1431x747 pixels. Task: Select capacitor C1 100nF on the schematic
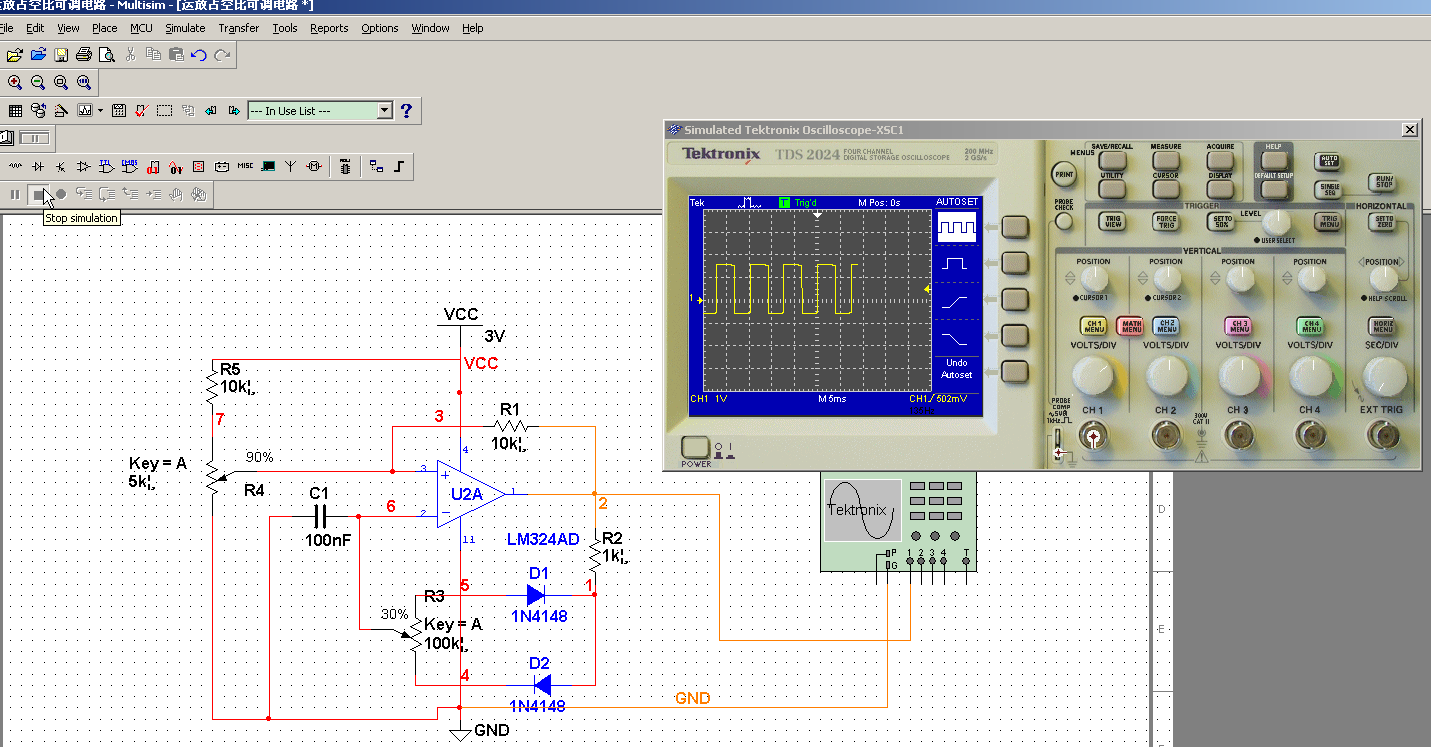coord(320,516)
